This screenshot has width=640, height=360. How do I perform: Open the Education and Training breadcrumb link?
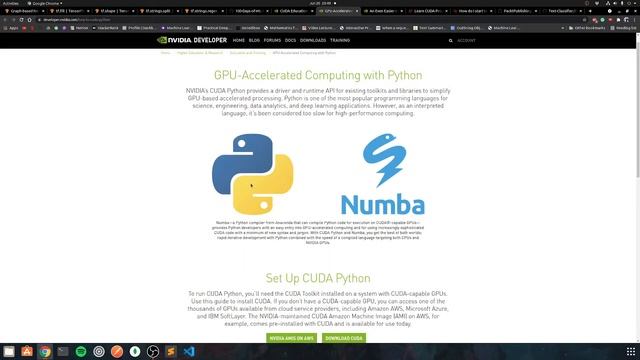pos(247,53)
